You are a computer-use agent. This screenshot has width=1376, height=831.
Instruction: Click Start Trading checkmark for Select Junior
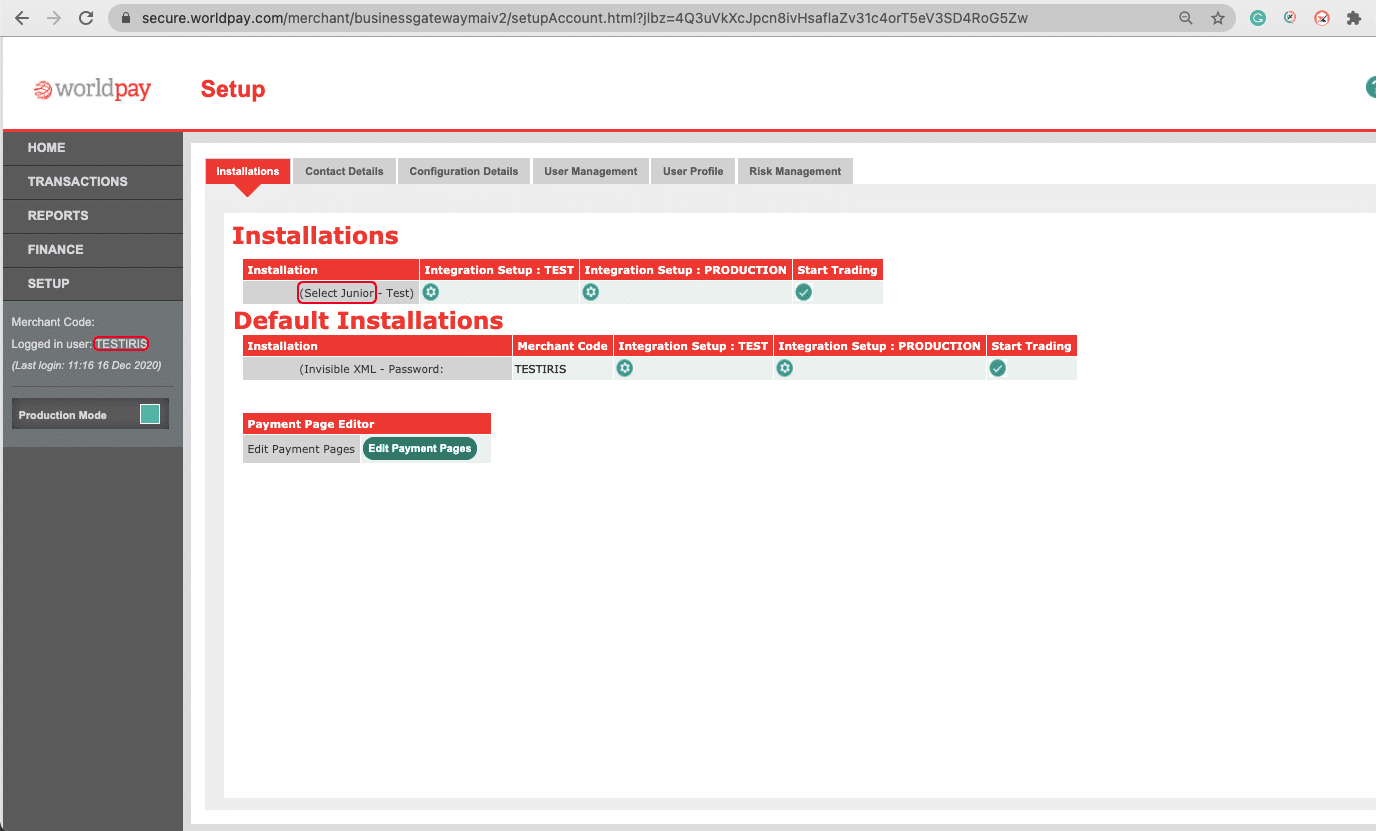[x=803, y=293]
